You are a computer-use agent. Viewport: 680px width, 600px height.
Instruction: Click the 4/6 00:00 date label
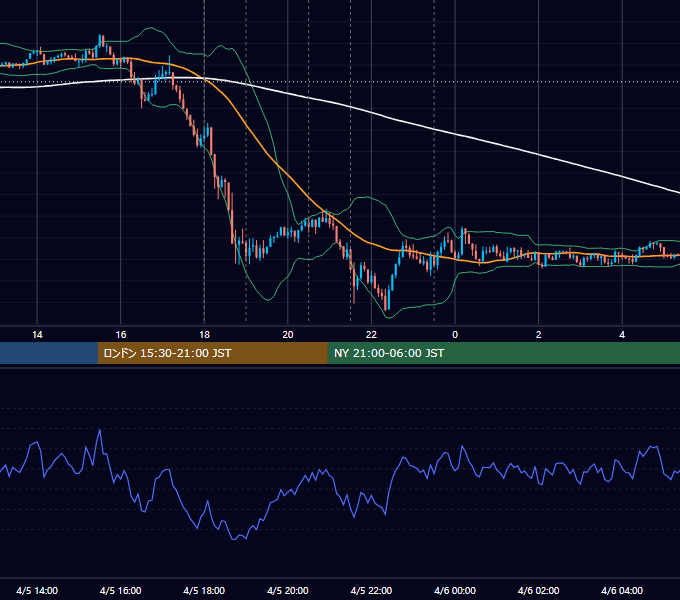(455, 590)
